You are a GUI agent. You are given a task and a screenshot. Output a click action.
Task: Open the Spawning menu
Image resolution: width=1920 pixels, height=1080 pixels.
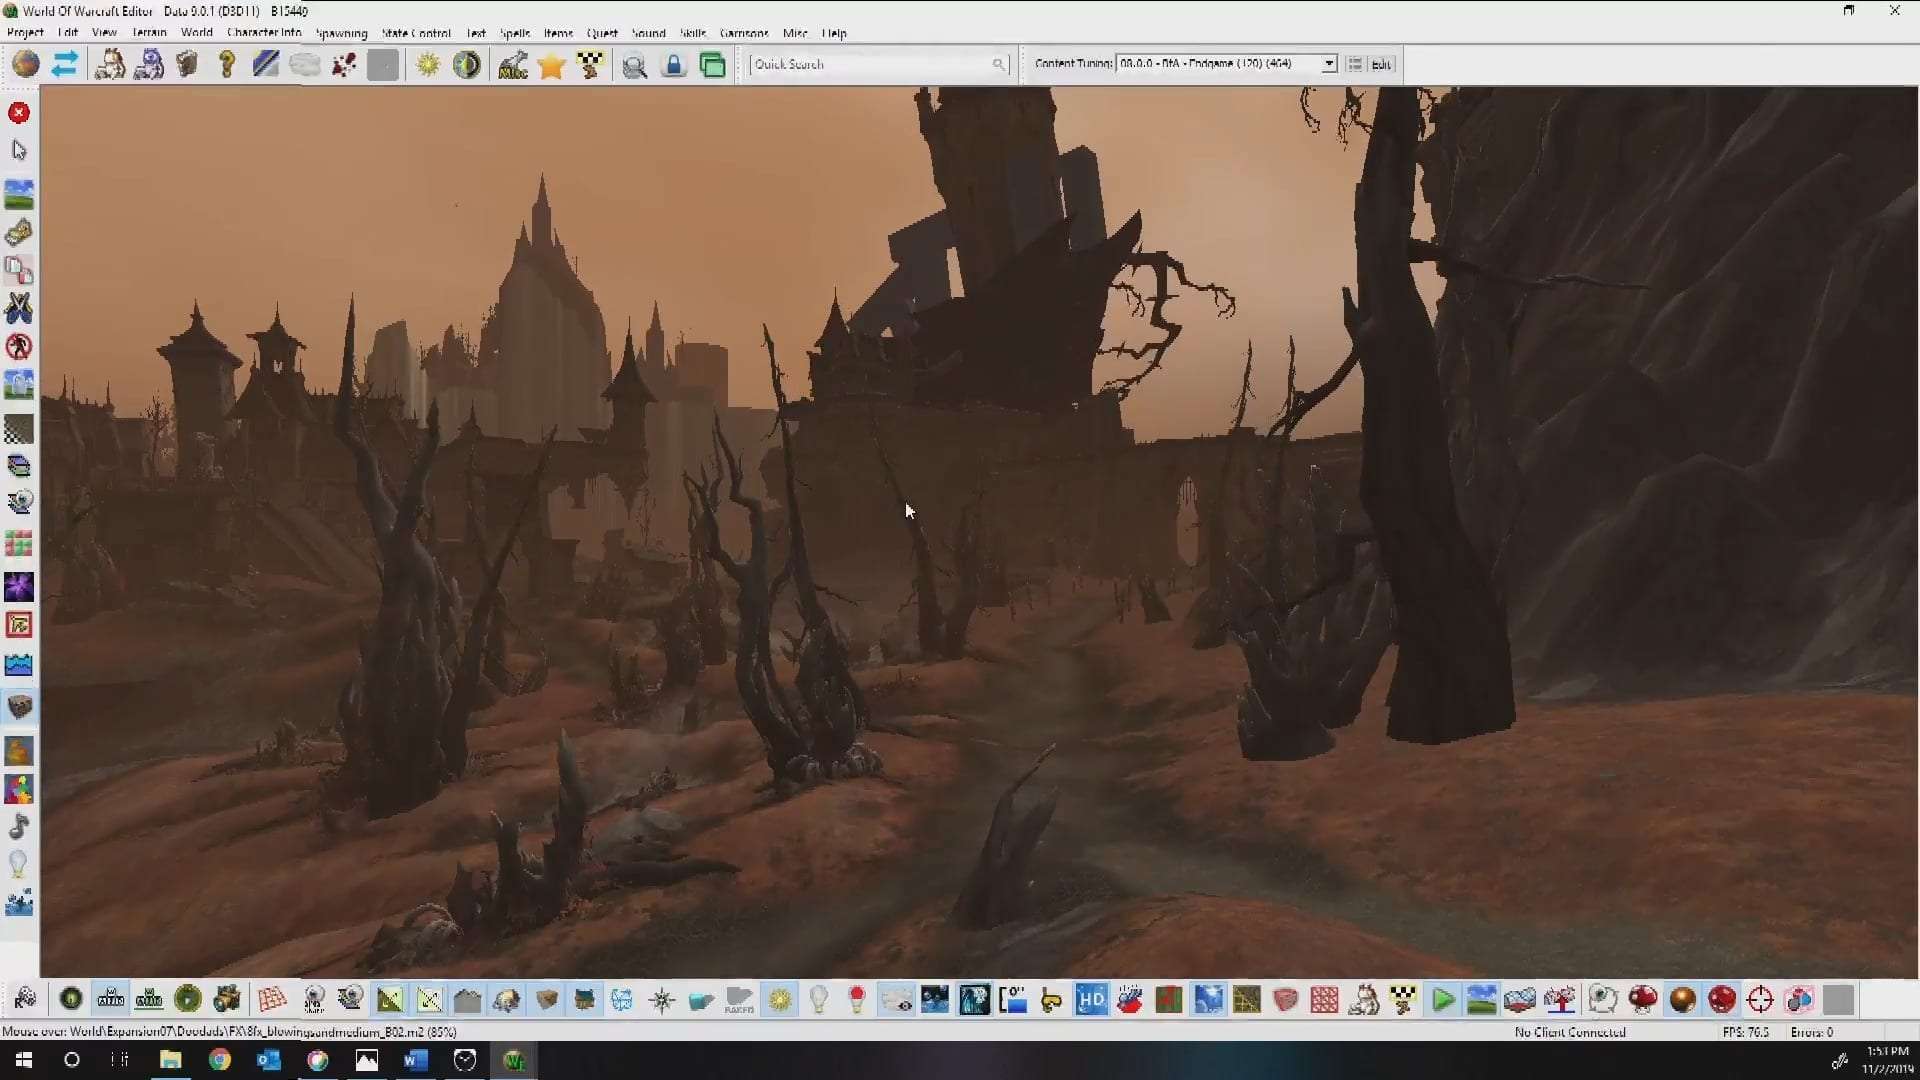point(341,33)
